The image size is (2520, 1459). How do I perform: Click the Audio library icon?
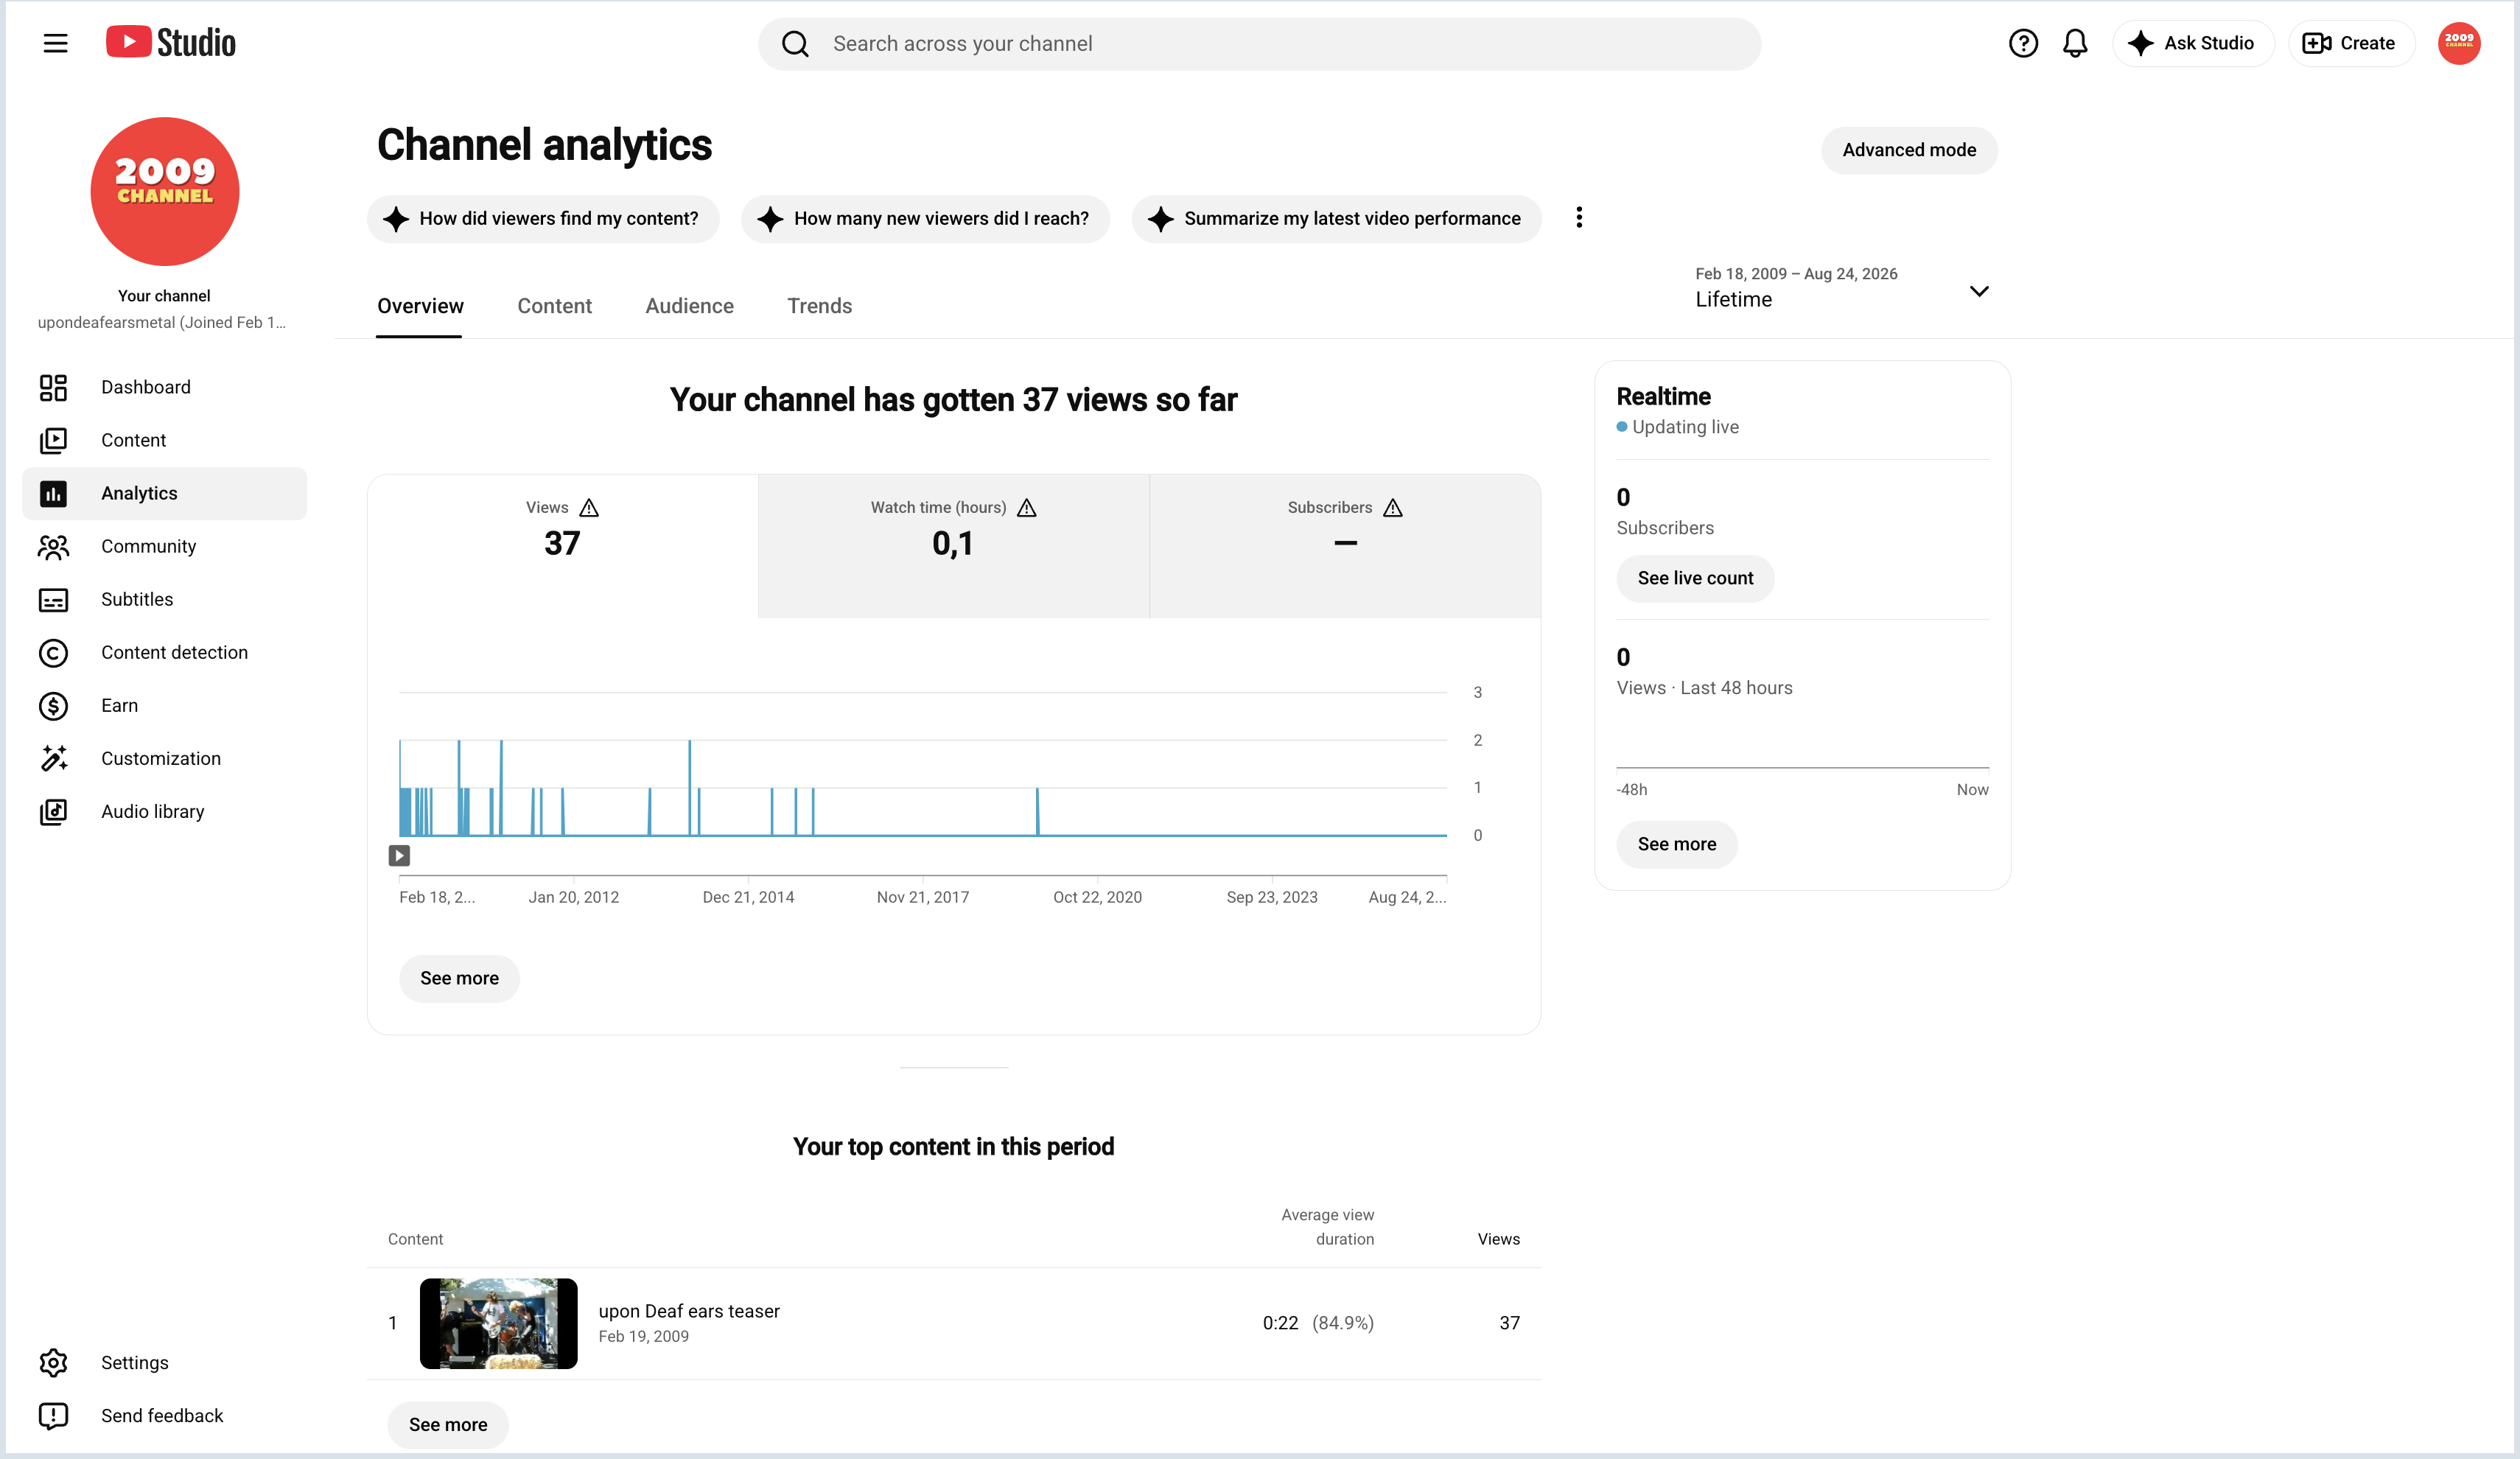tap(53, 811)
